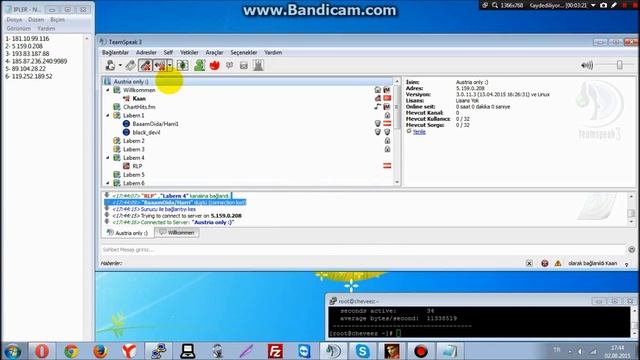Click the emoticon button beside chat input

pyautogui.click(x=631, y=249)
